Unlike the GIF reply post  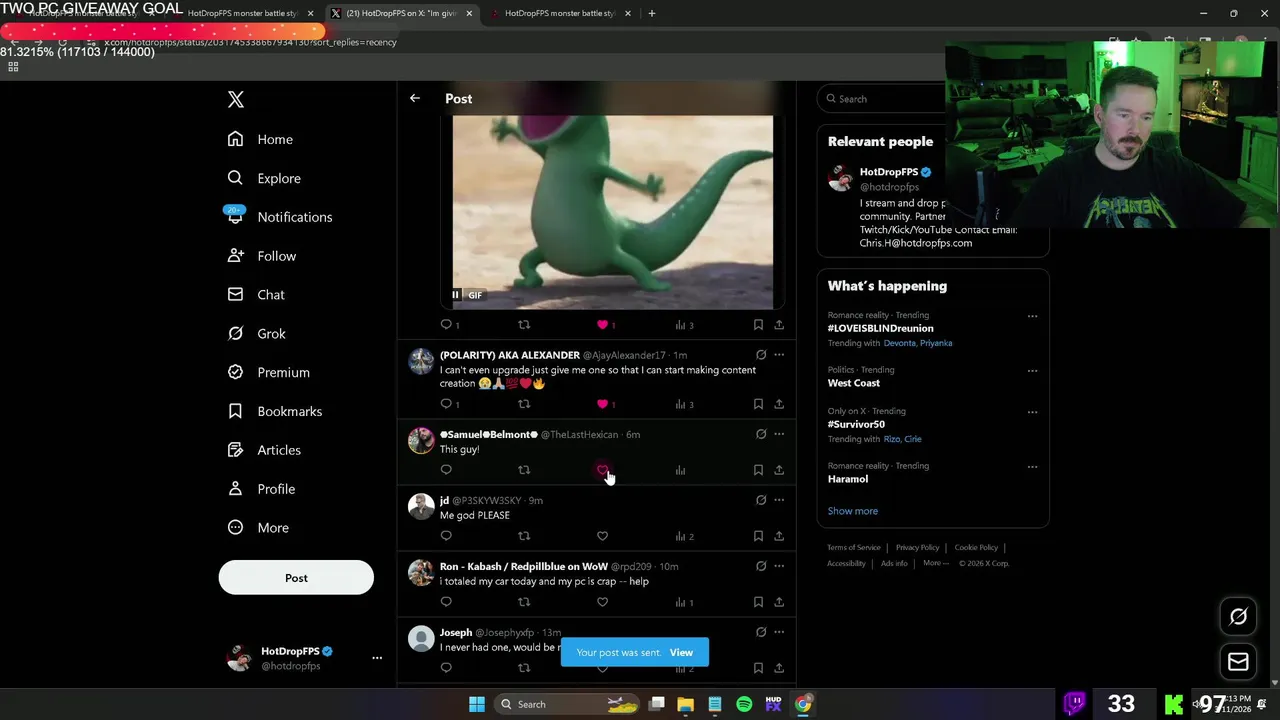point(602,325)
